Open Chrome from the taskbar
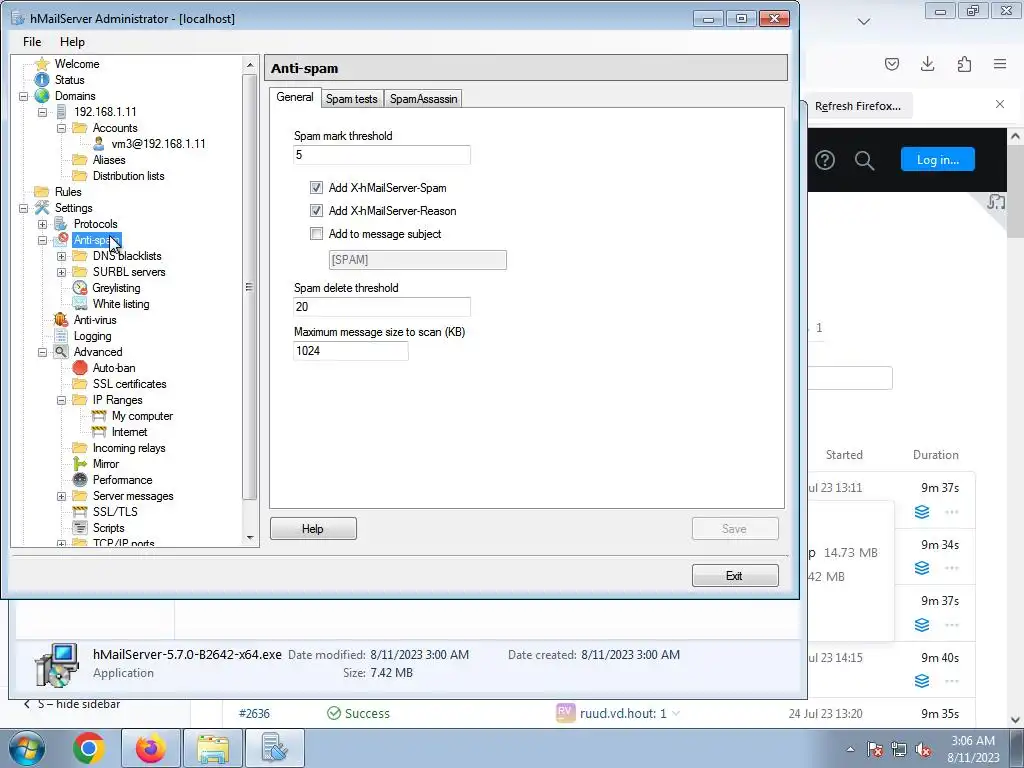This screenshot has height=768, width=1024. (x=89, y=748)
